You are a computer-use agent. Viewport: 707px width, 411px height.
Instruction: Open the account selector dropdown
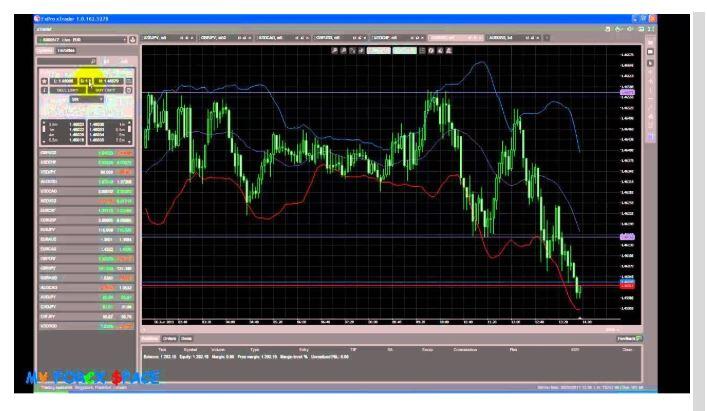82,40
